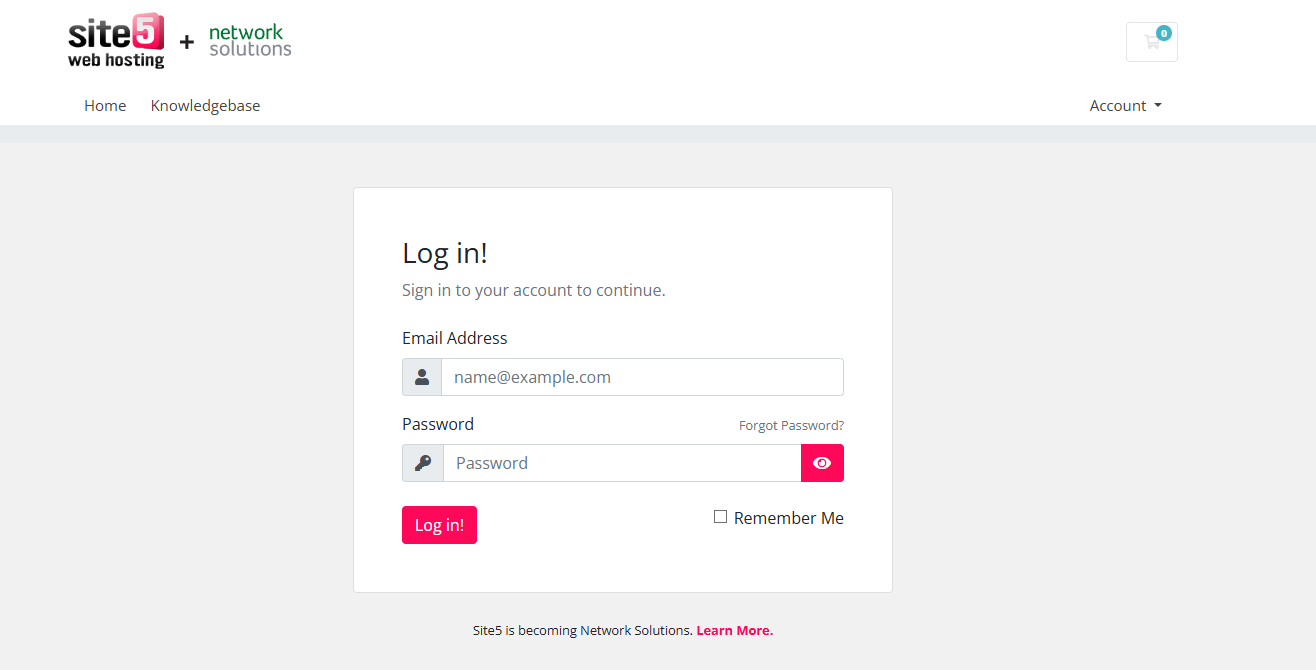The image size is (1316, 670).
Task: Go to the Home menu item
Action: [105, 106]
